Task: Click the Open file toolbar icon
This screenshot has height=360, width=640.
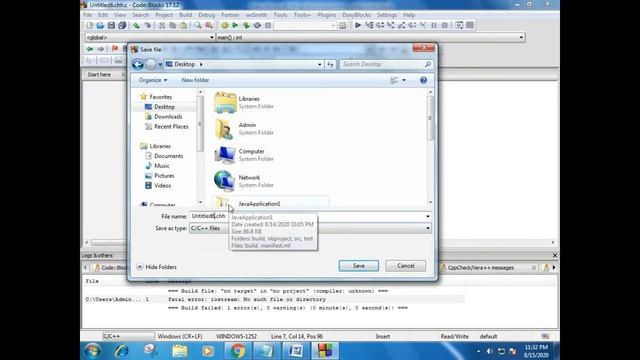Action: (100, 25)
